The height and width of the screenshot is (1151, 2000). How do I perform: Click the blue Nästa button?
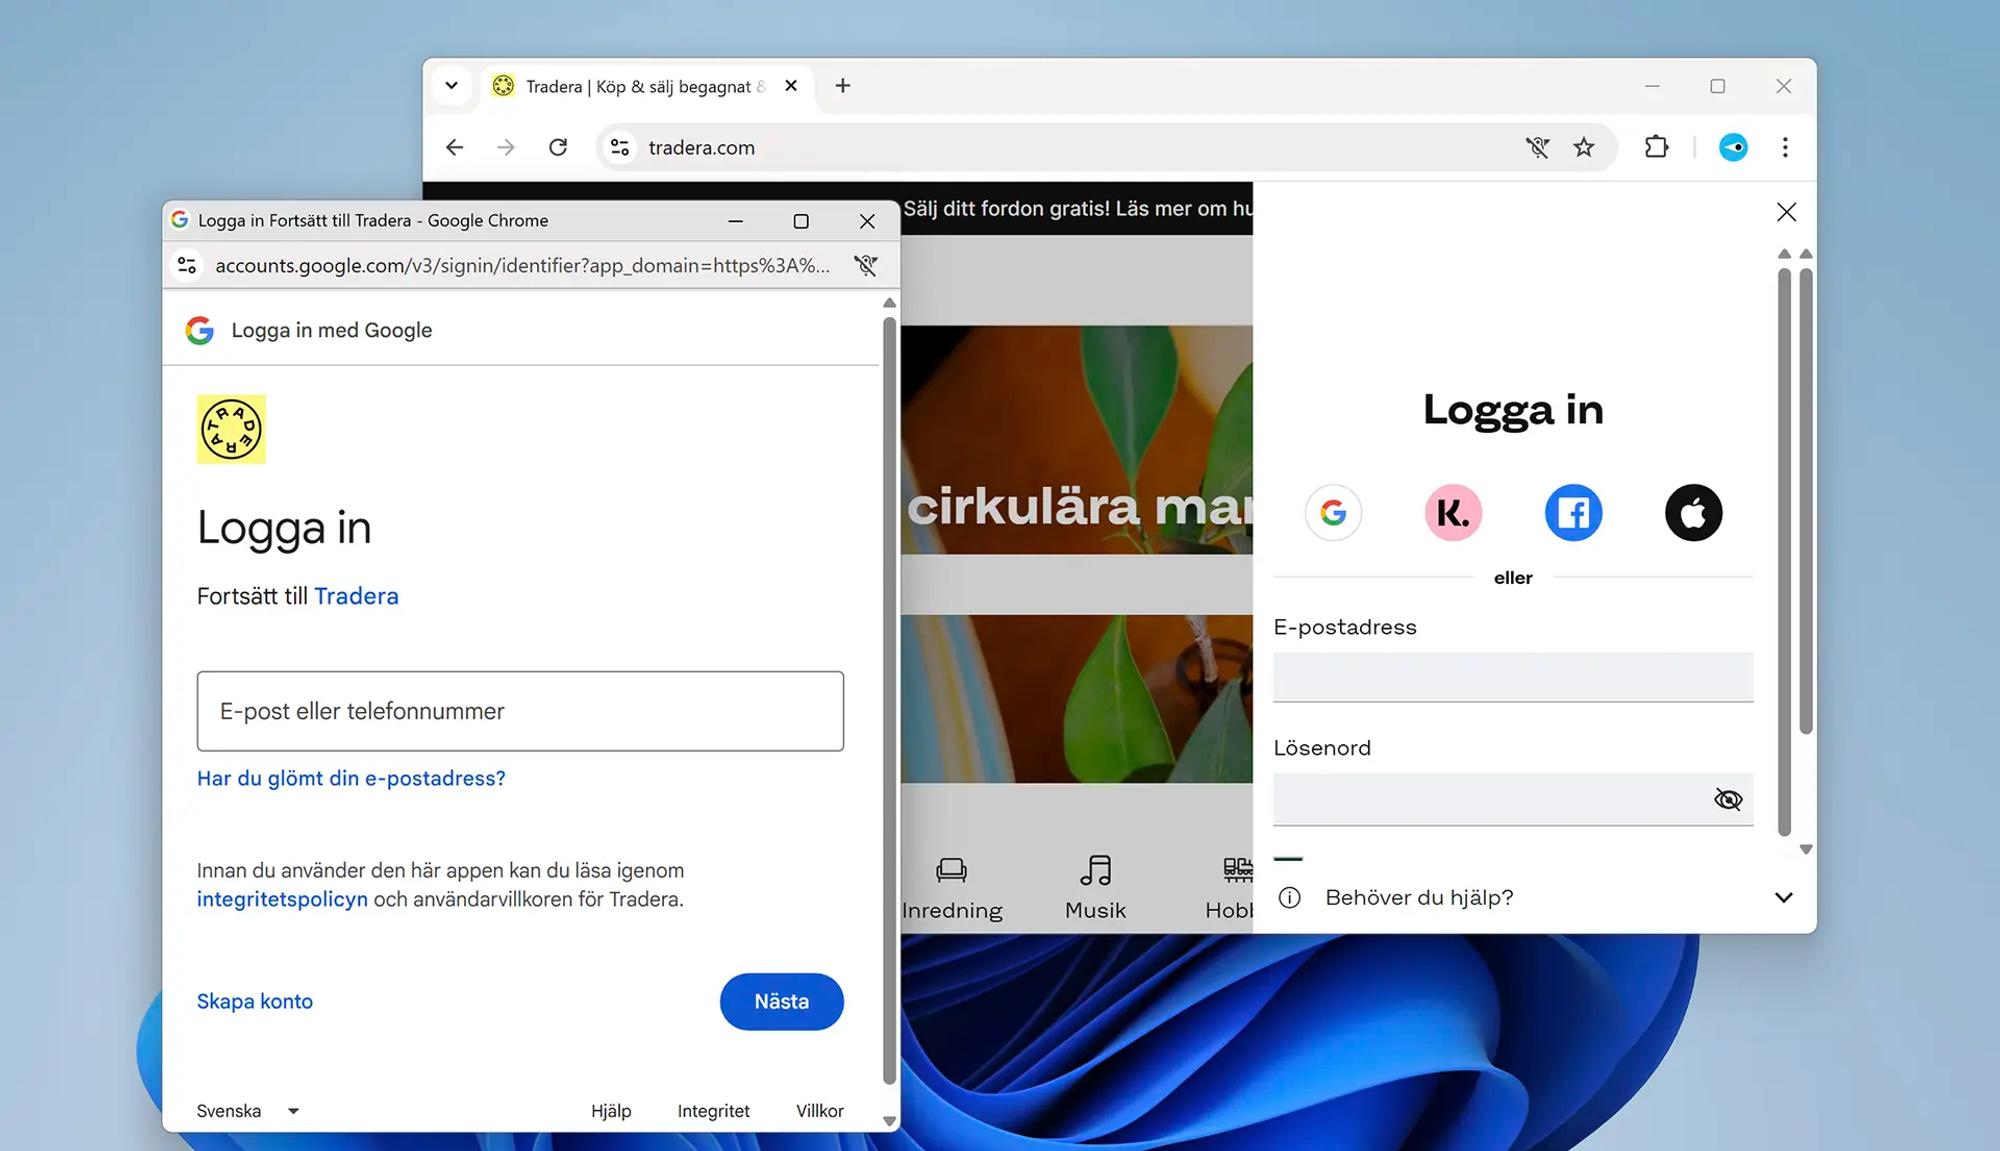coord(781,1001)
